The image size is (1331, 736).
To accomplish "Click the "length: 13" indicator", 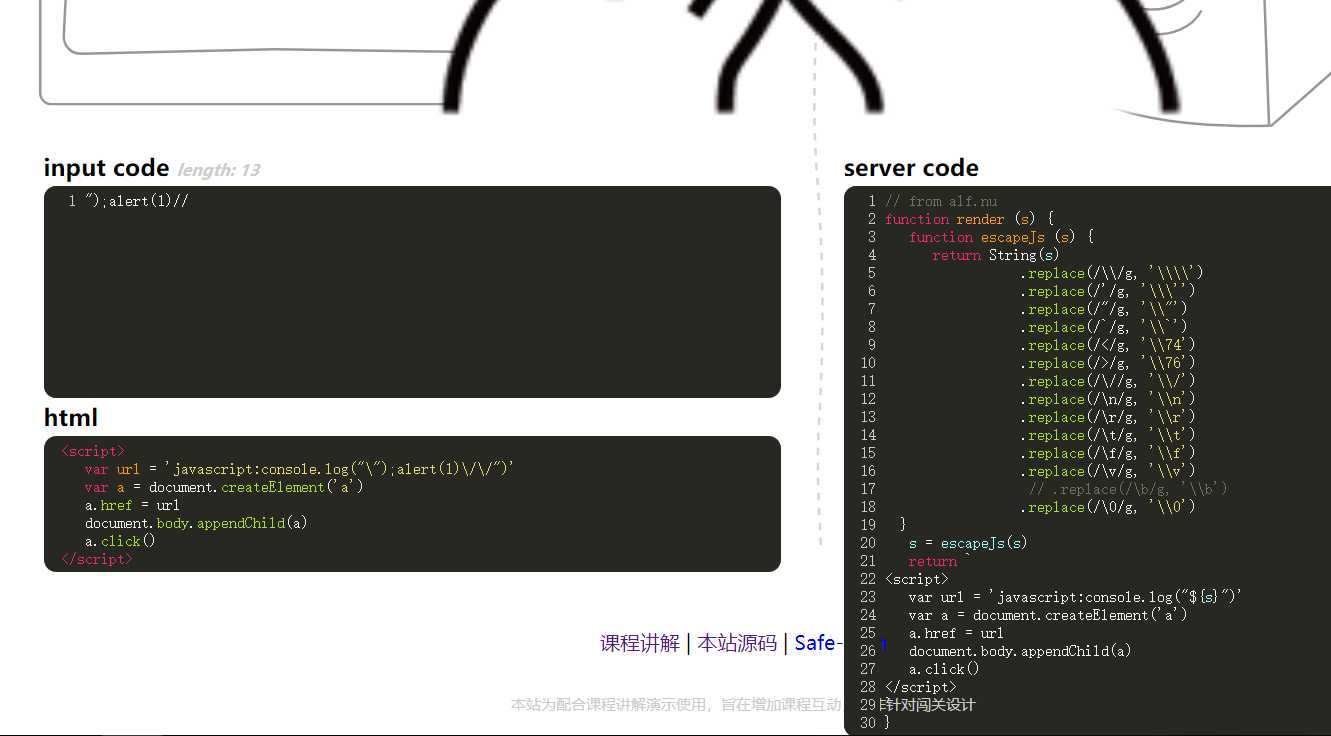I will 219,170.
